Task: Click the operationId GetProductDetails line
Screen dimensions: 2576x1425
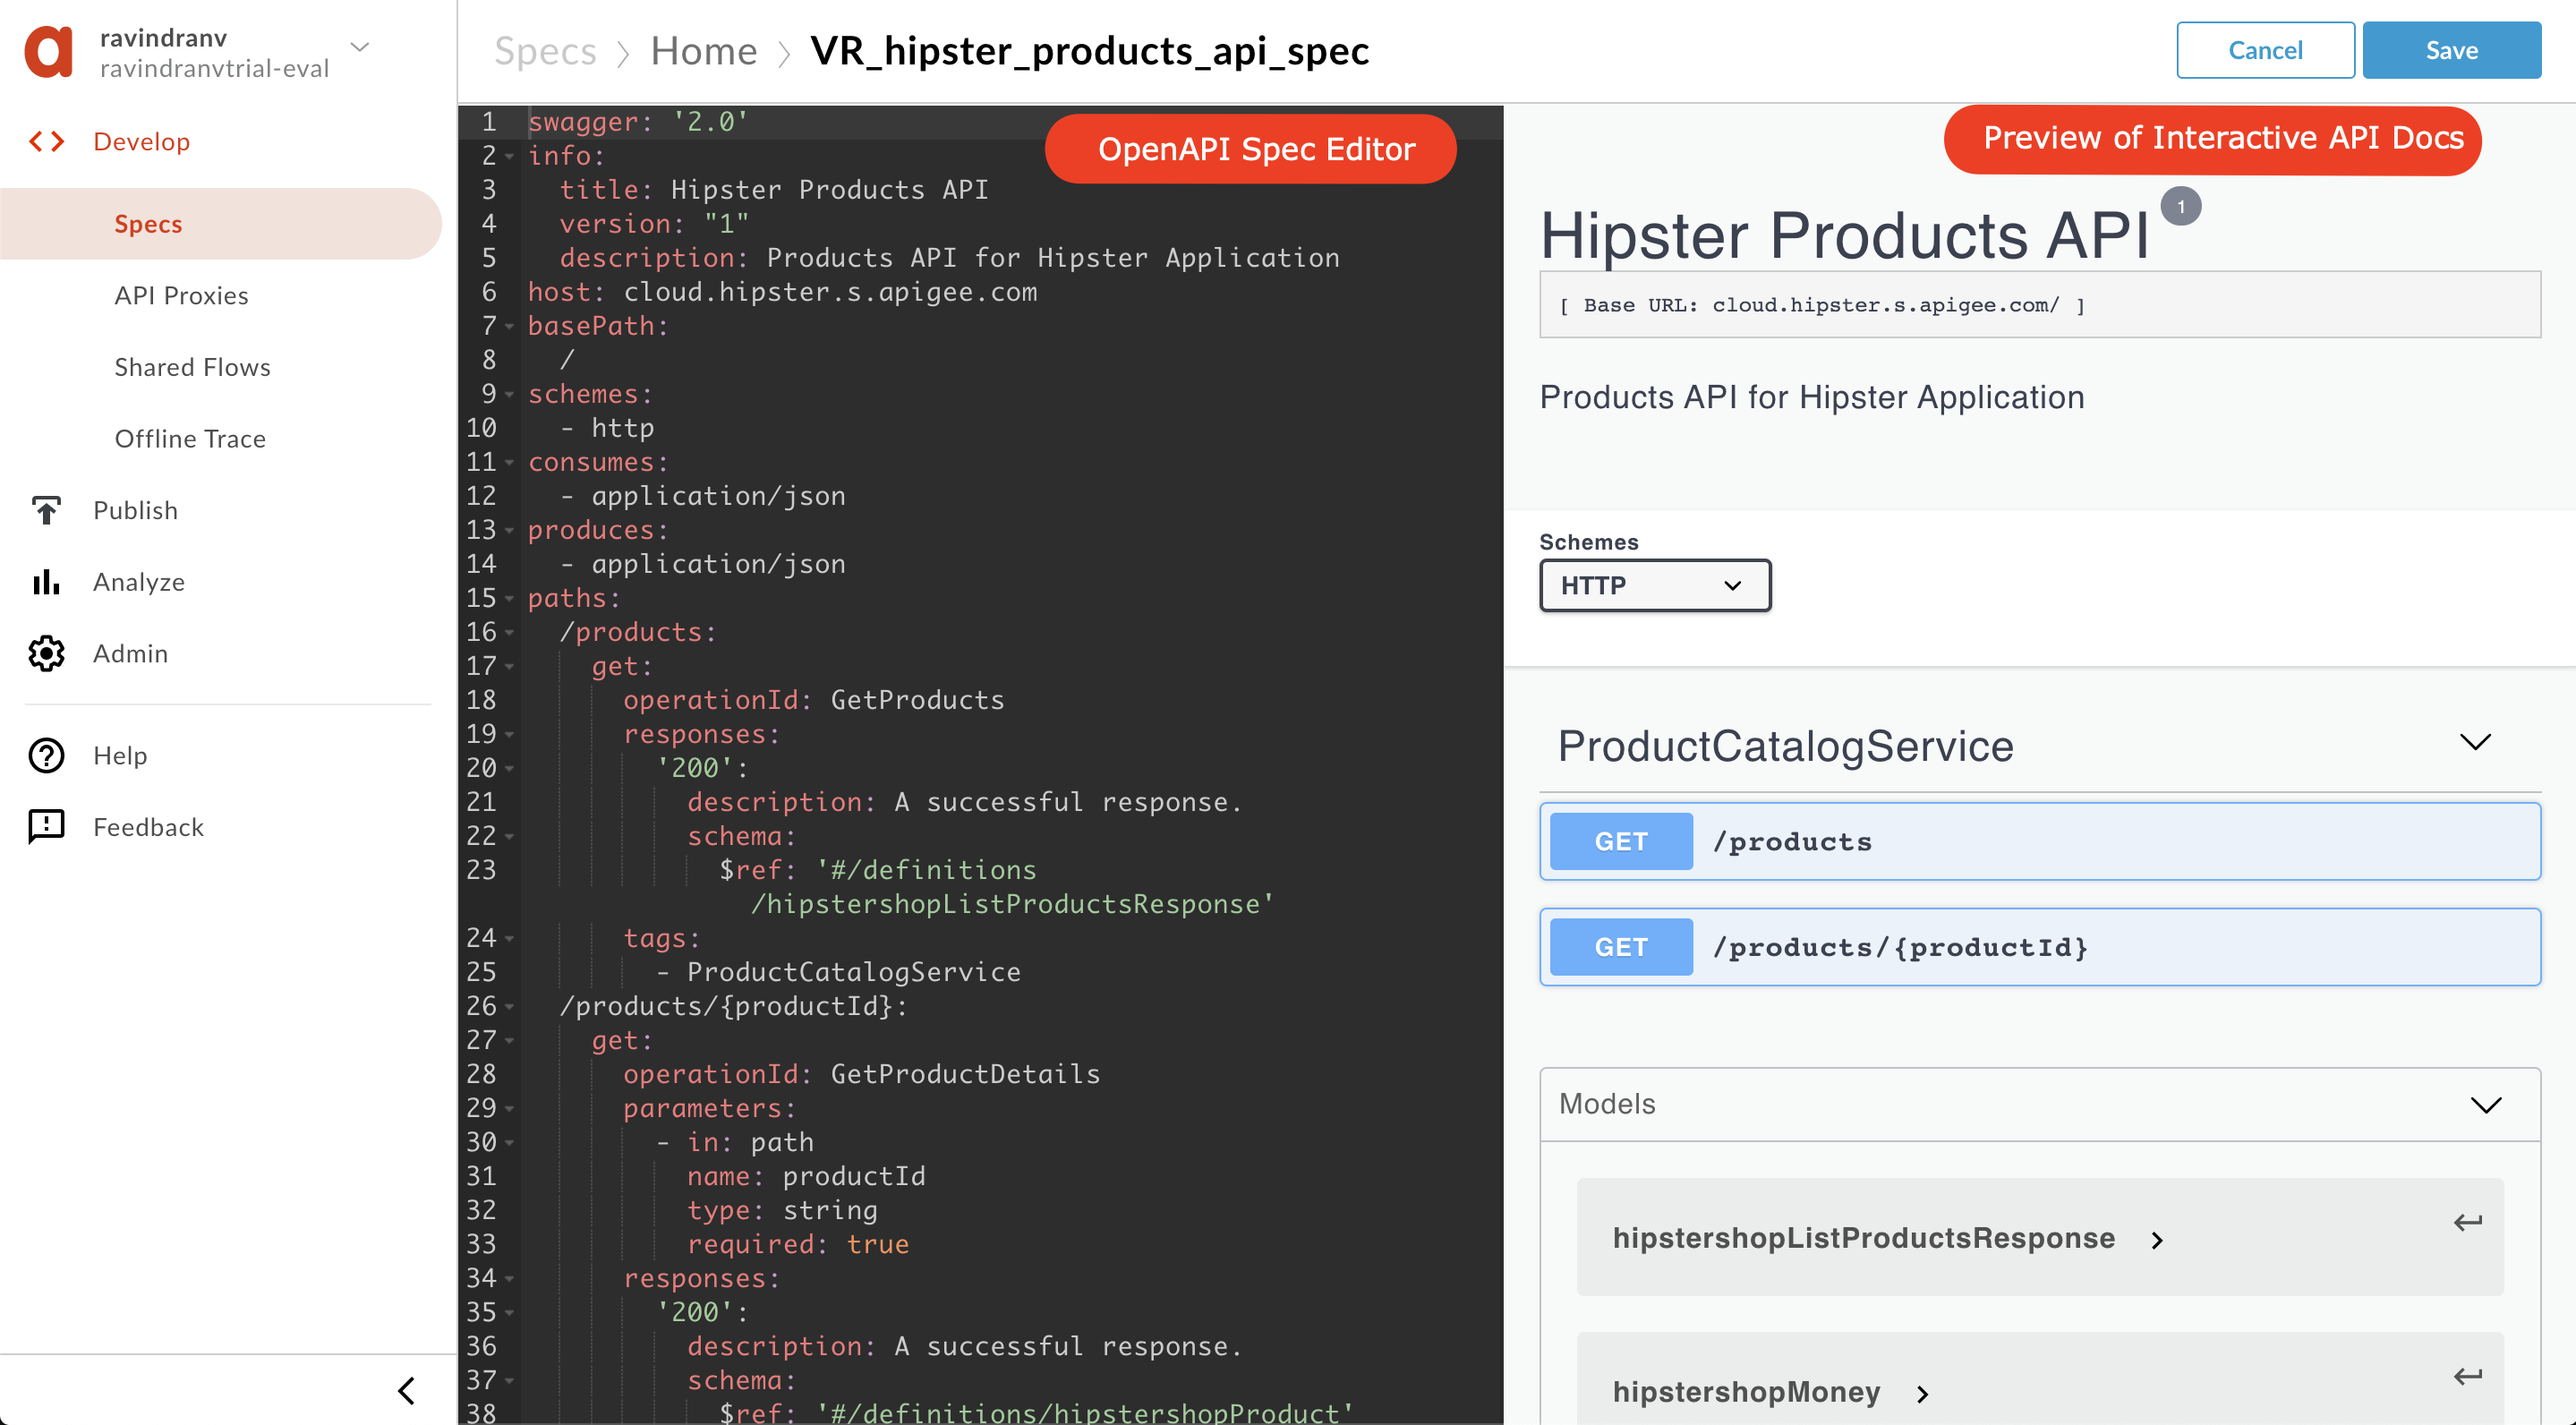Action: 862,1074
